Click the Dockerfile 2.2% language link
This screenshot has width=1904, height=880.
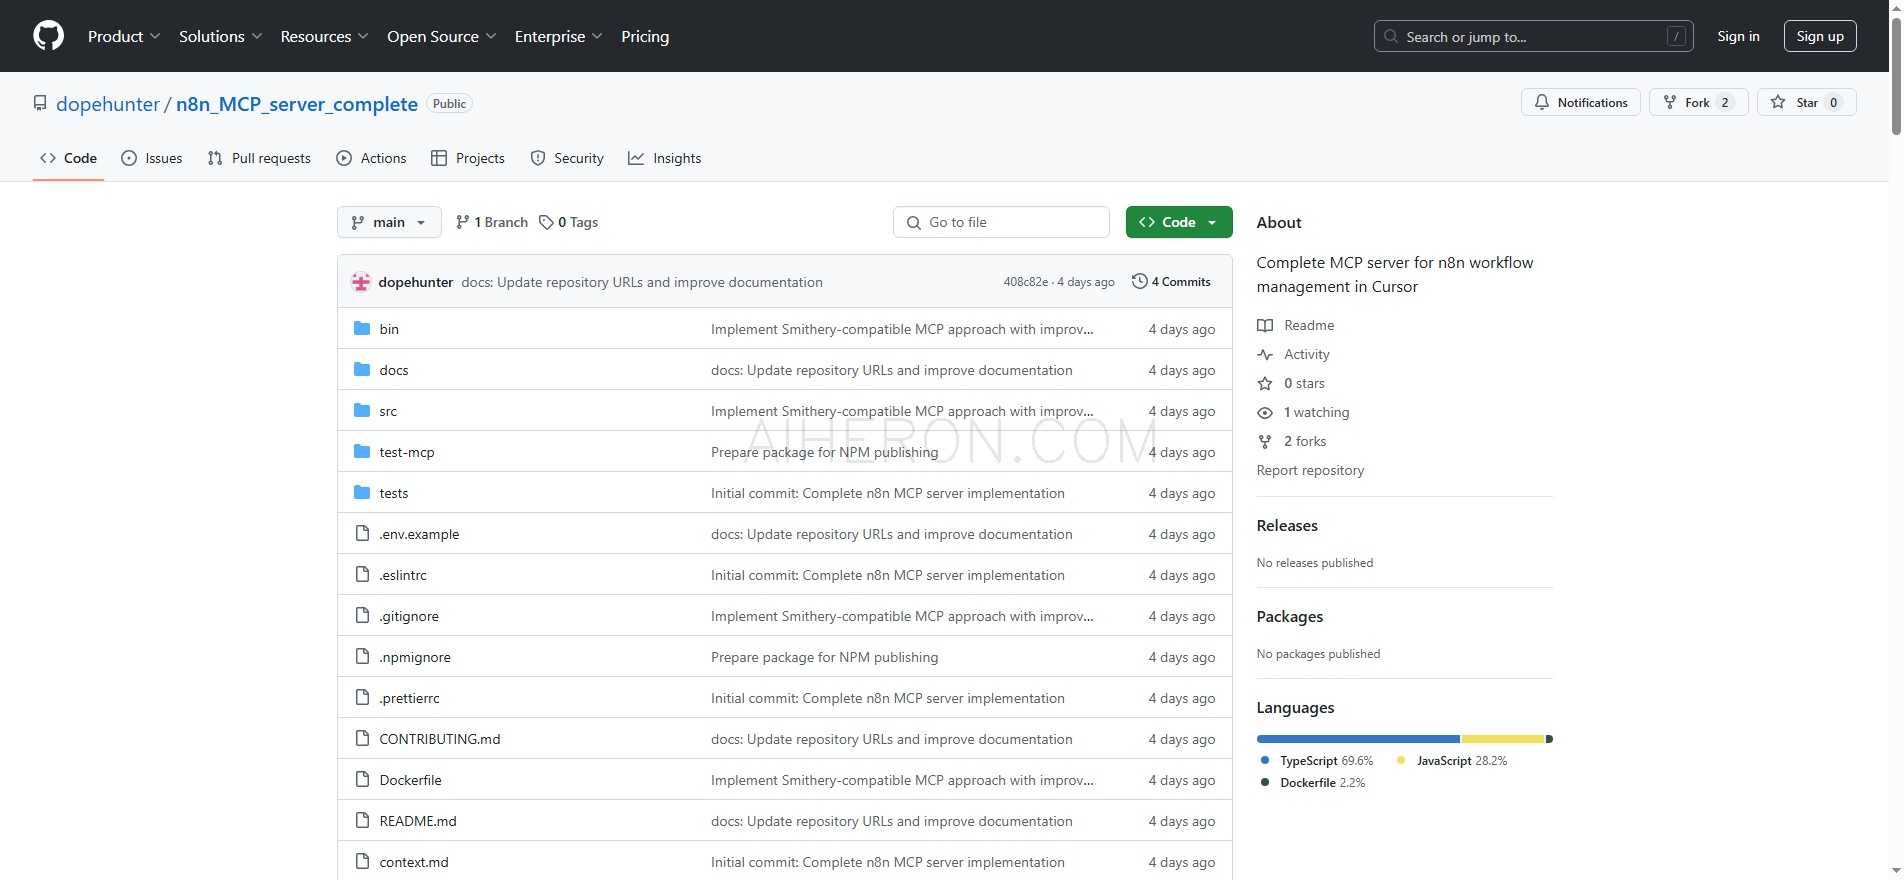point(1313,782)
